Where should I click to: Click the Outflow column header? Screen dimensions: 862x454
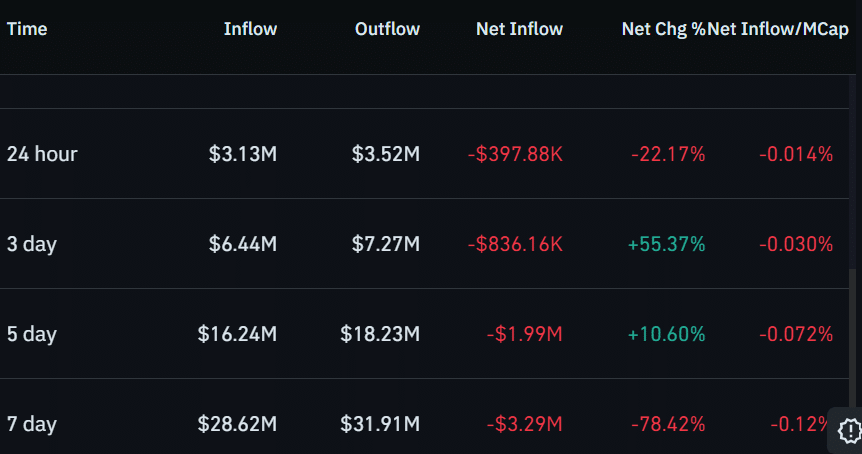[387, 29]
